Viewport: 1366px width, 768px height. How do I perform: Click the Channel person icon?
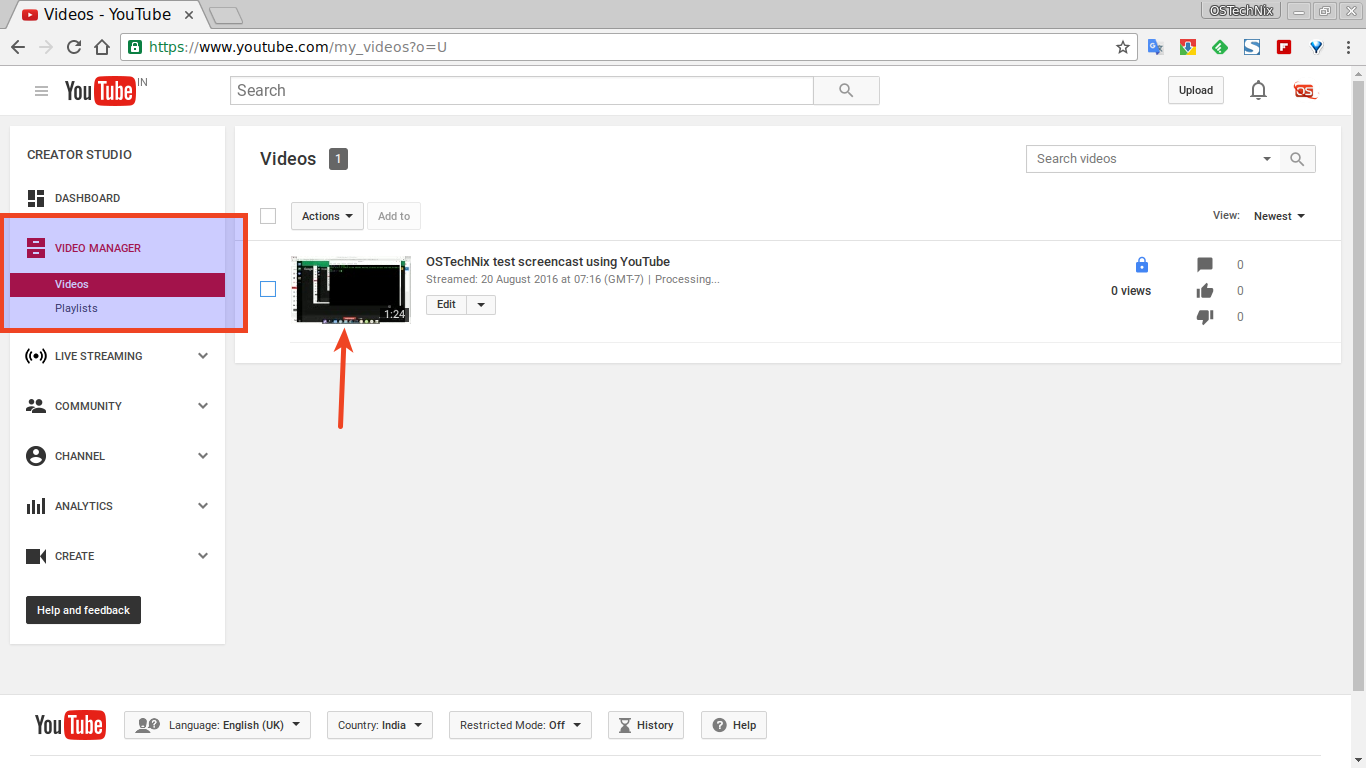pos(36,456)
